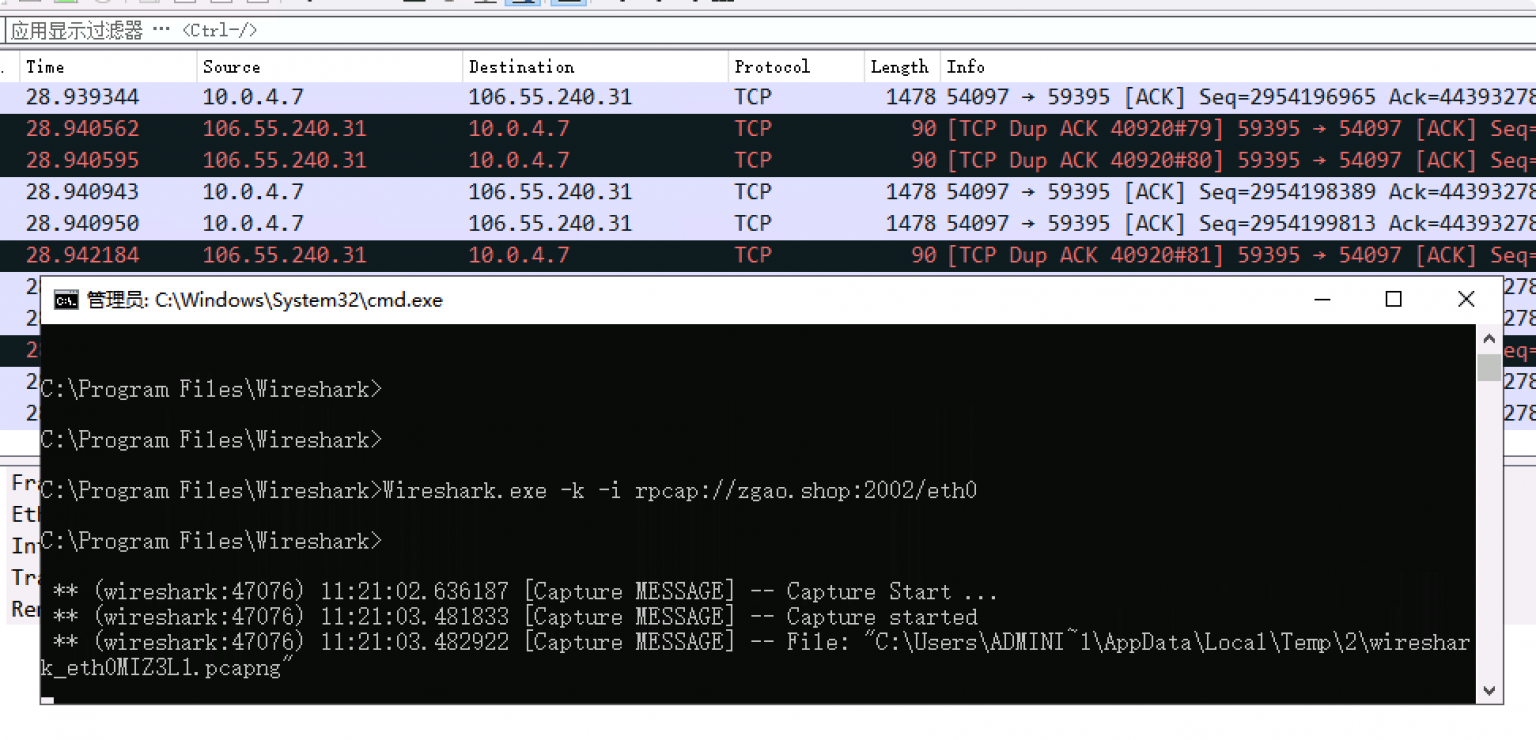Zoom in on the packet list
This screenshot has height=740, width=1536.
pos(622,4)
